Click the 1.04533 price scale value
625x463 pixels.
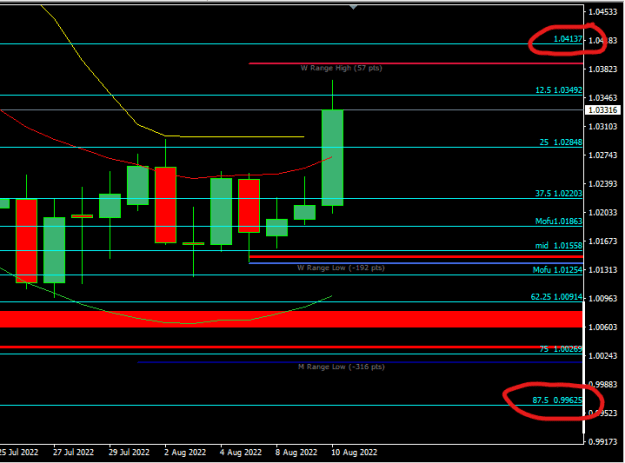click(603, 12)
